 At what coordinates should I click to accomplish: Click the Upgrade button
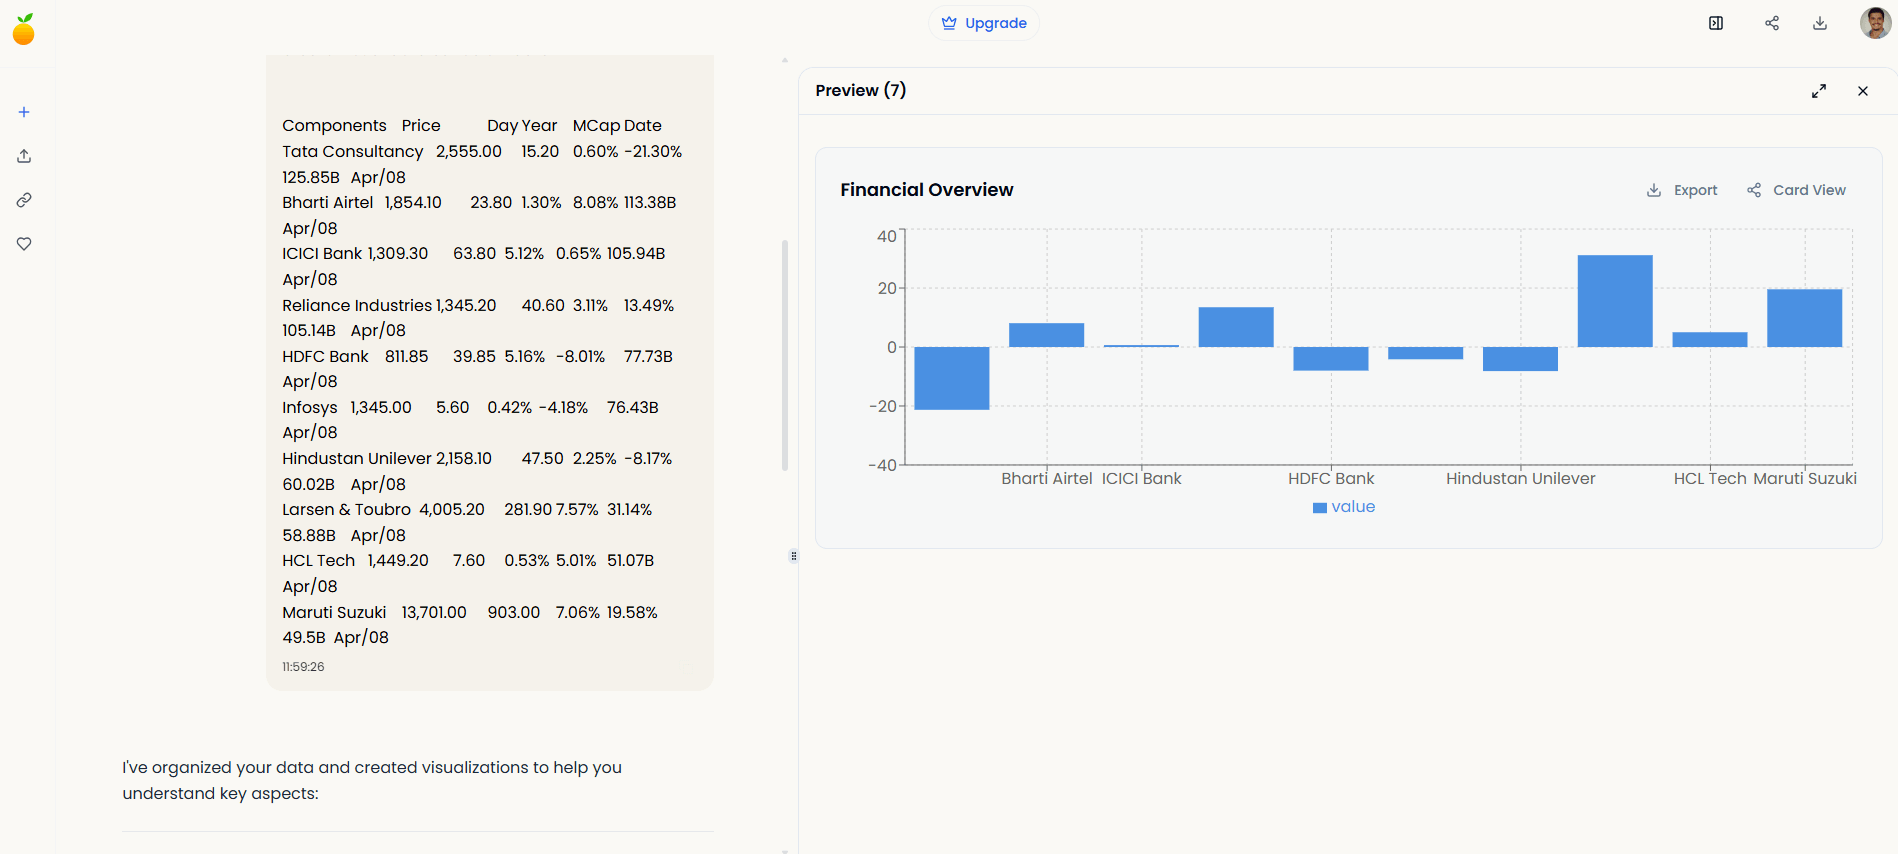tap(984, 23)
